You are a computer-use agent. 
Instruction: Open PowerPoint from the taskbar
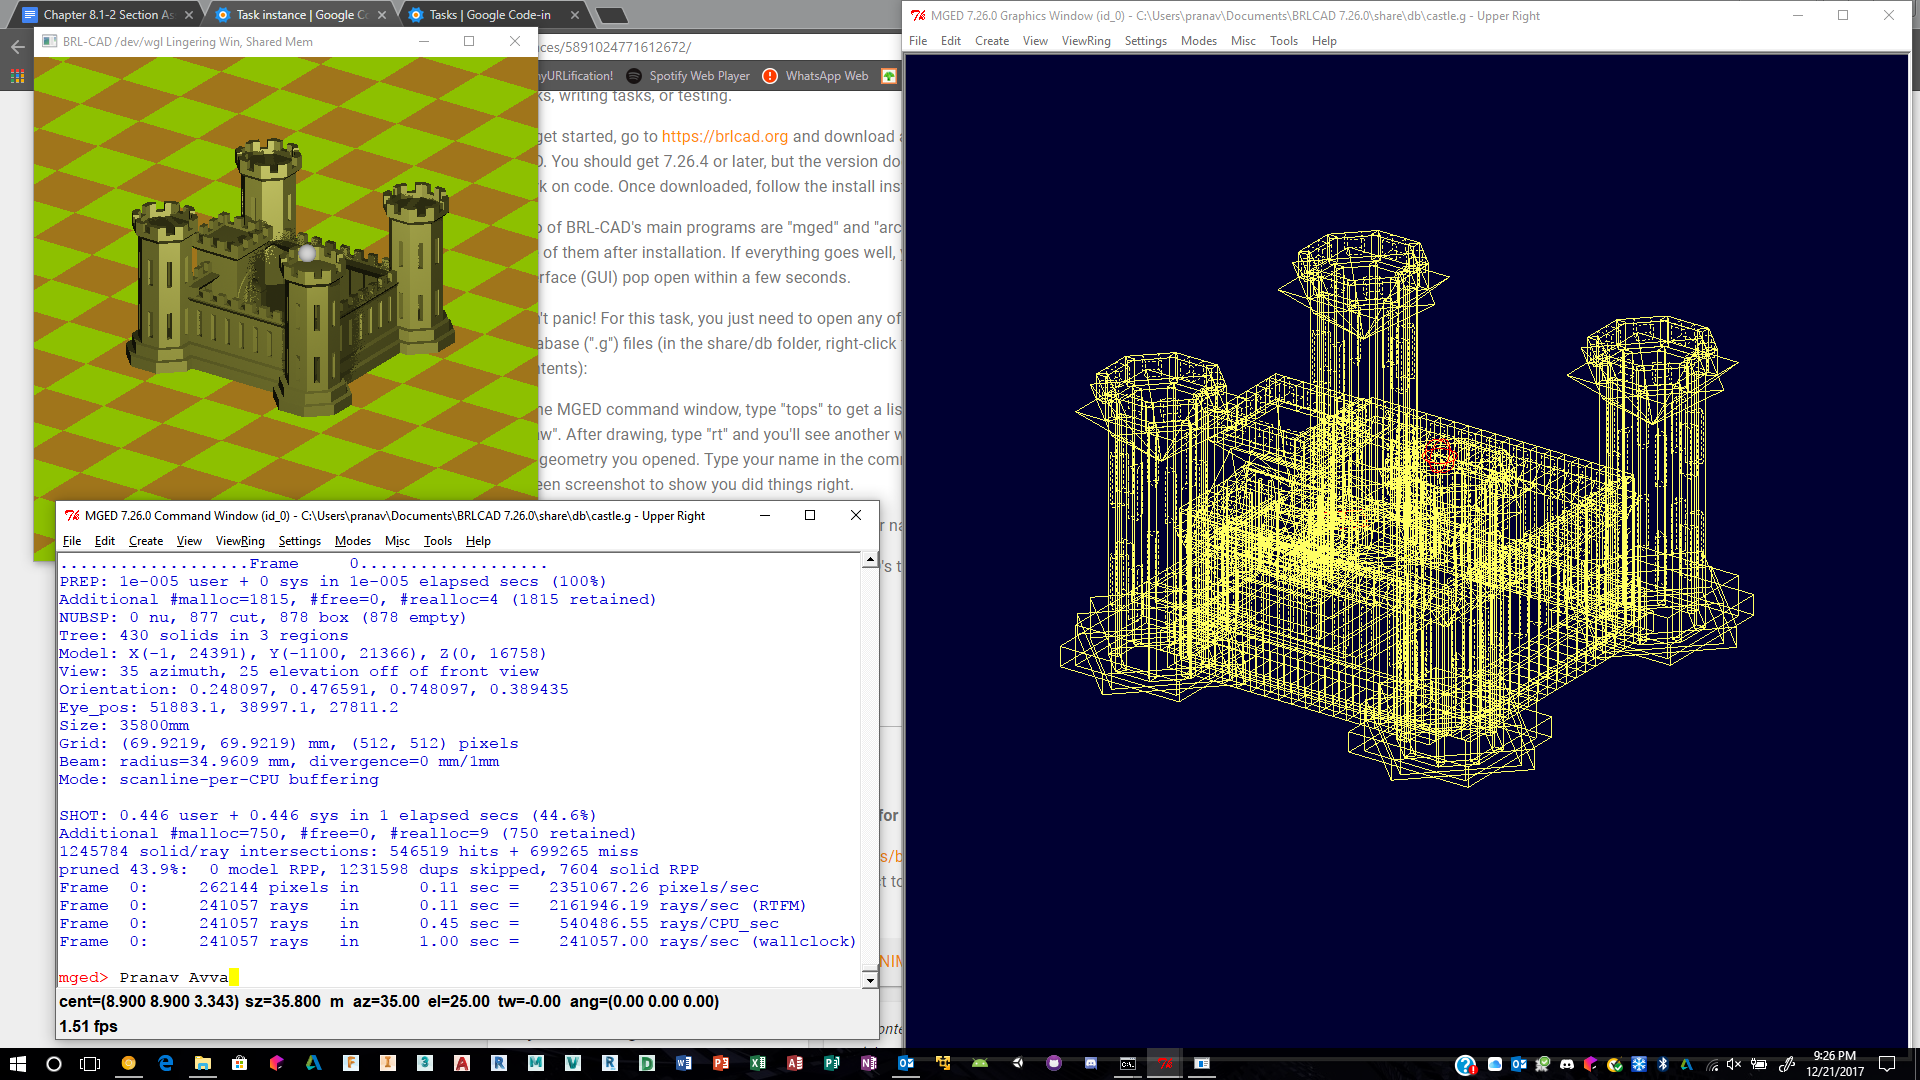720,1063
